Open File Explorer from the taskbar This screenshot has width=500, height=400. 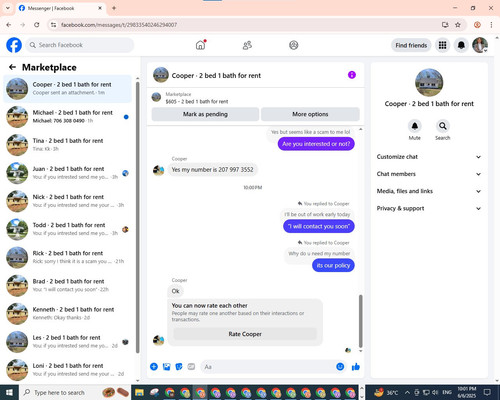point(139,393)
